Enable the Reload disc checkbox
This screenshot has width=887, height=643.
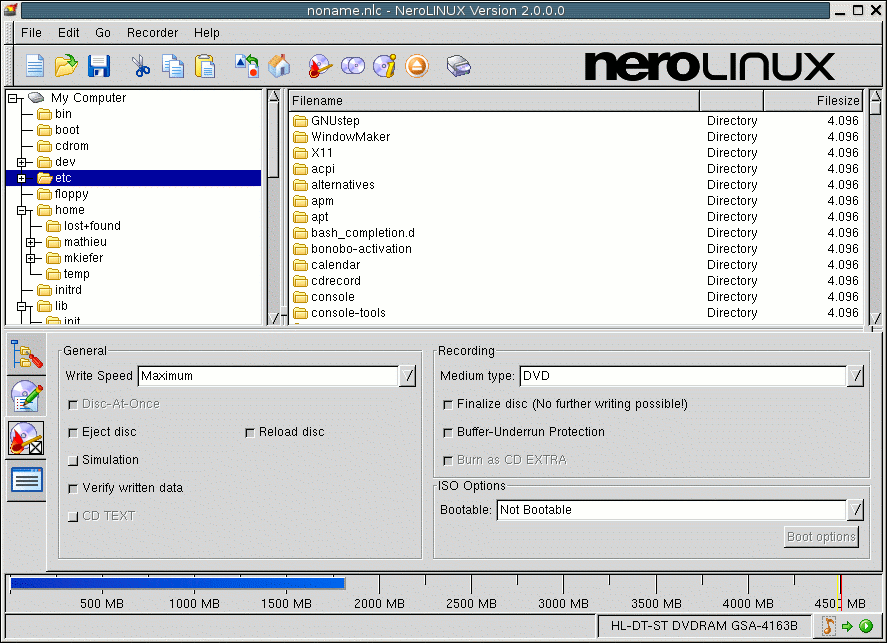coord(249,433)
